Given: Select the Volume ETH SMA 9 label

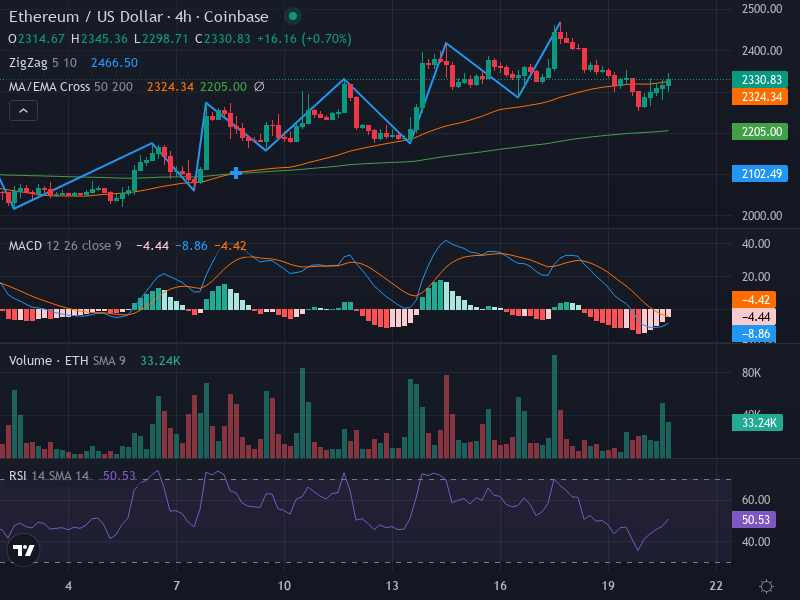Looking at the screenshot, I should [x=67, y=361].
